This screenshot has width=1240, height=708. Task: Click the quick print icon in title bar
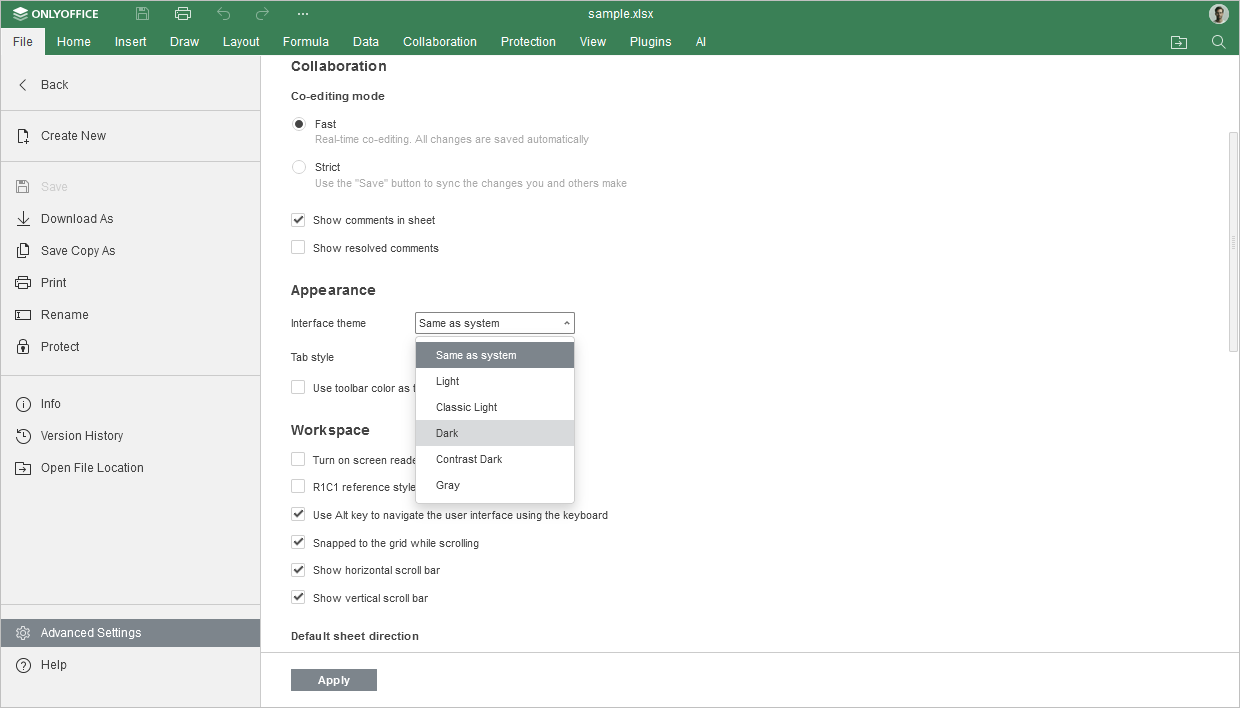[x=182, y=14]
